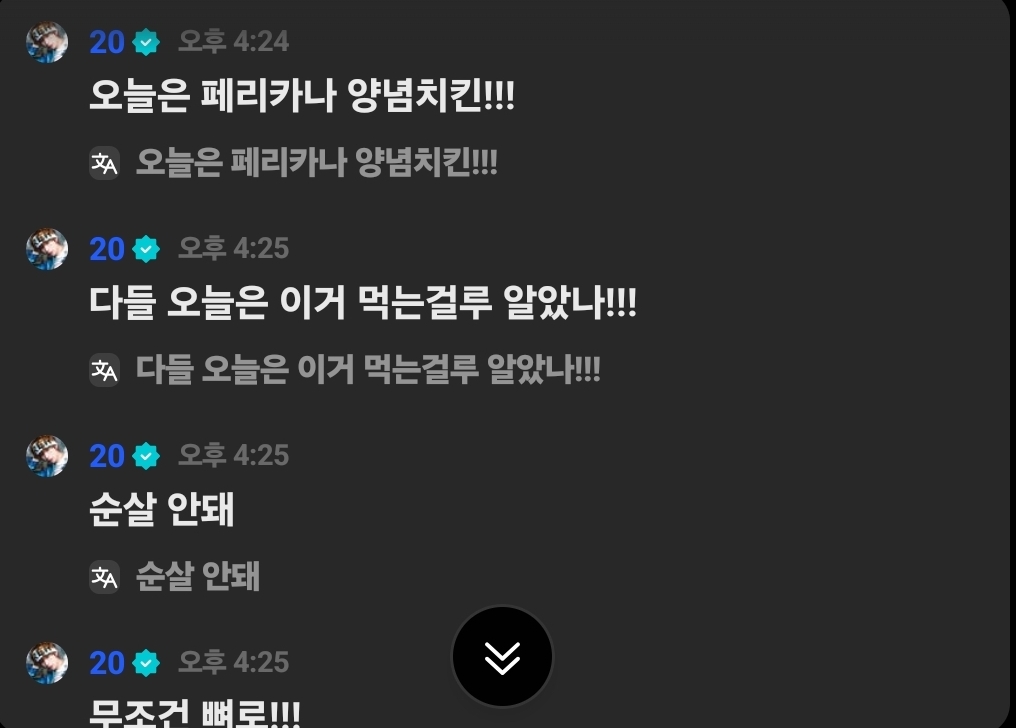The image size is (1016, 728).
Task: Tap translate icon under 먹는걸루 알았나 message
Action: click(104, 370)
